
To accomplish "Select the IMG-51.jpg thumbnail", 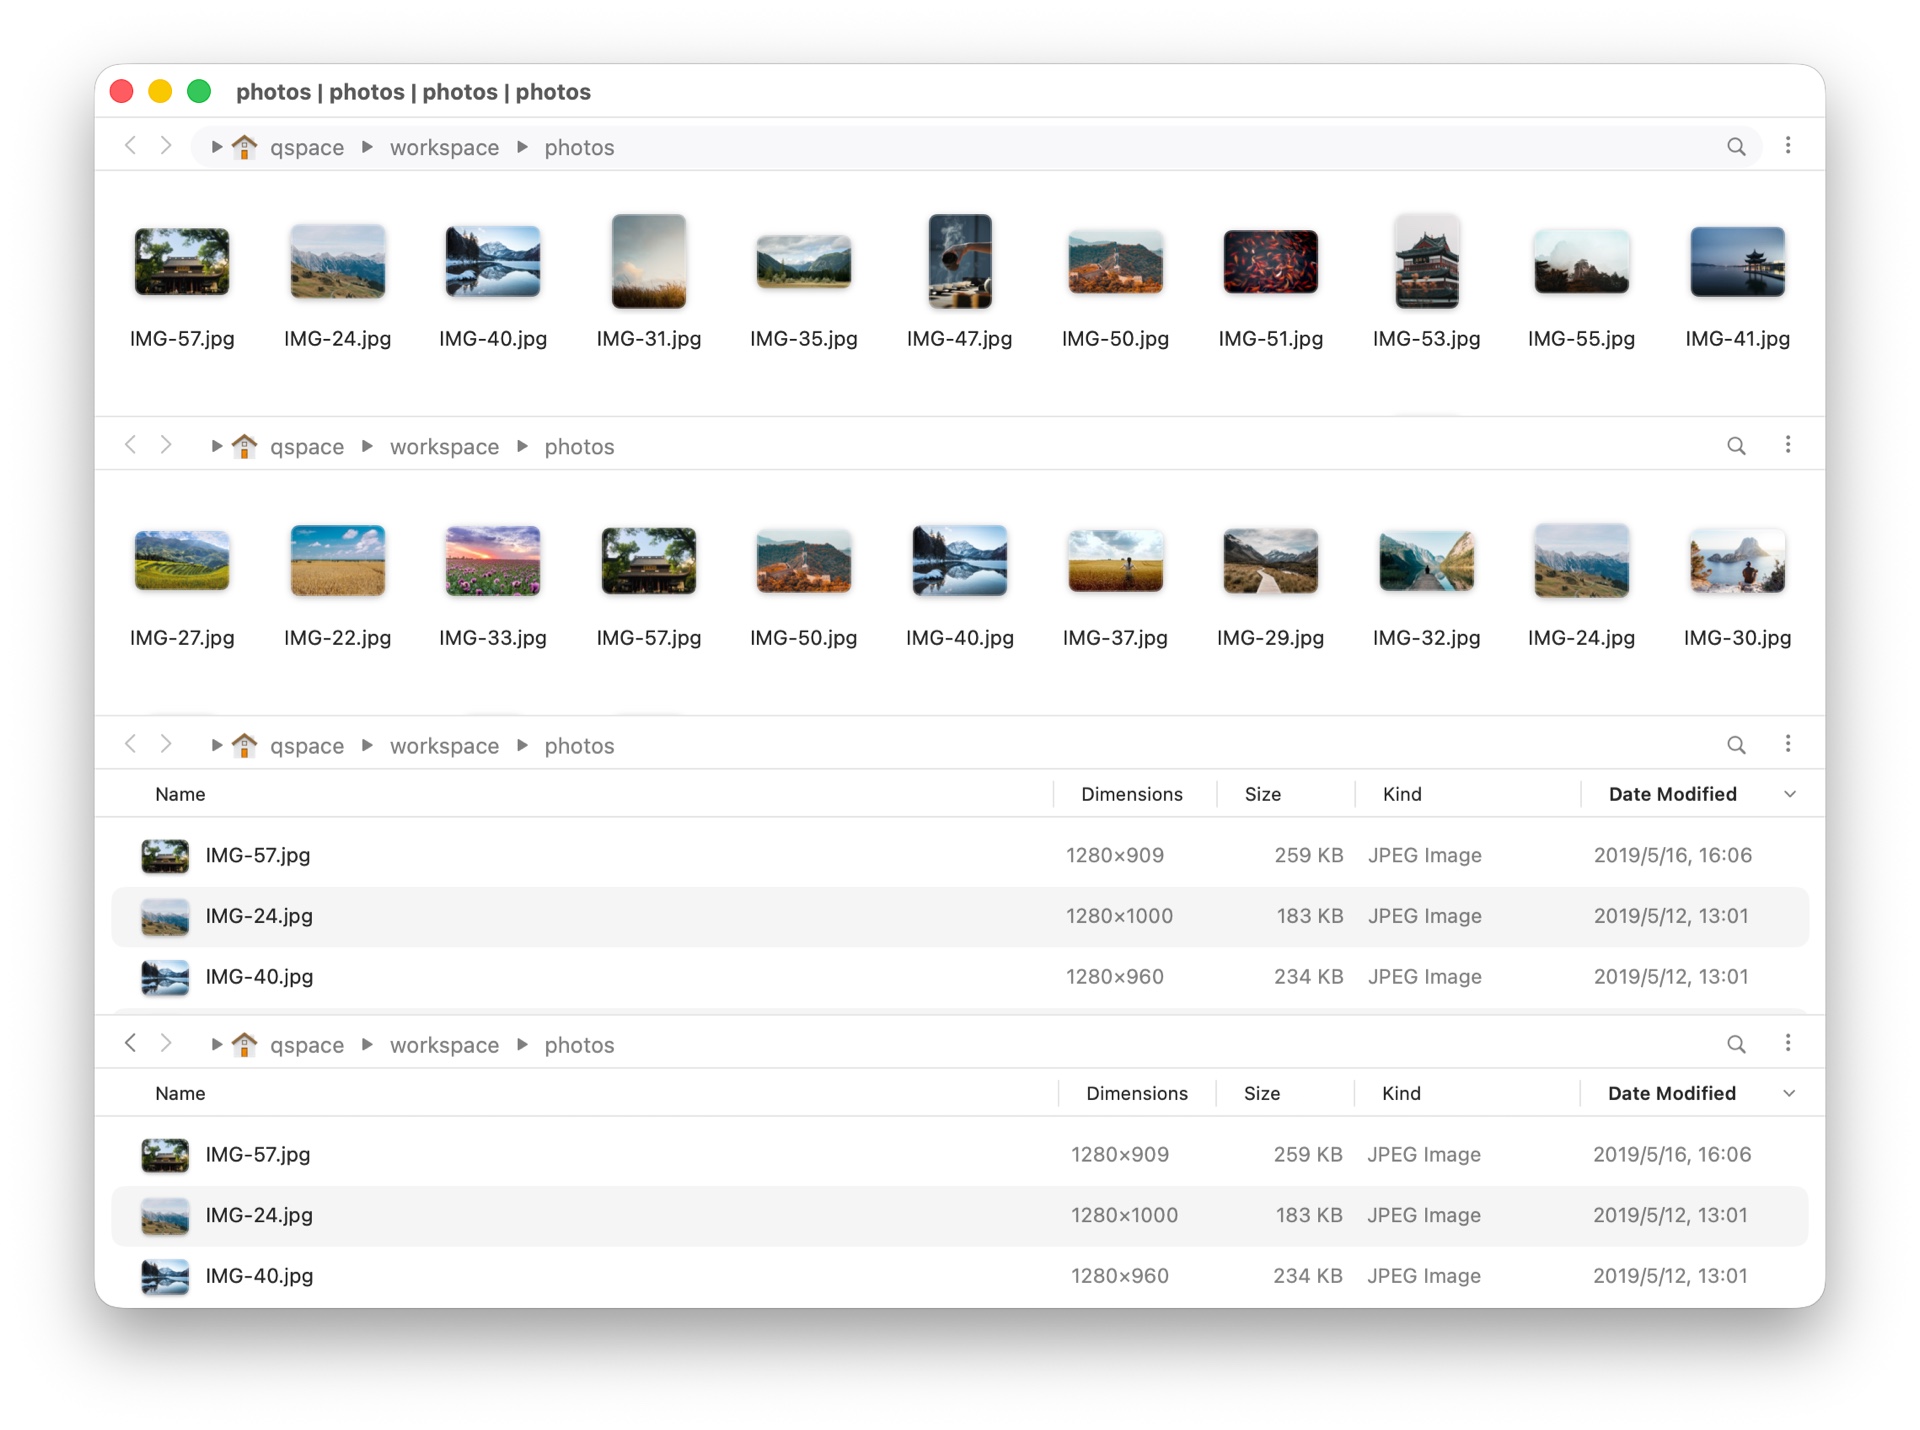I will tap(1270, 262).
